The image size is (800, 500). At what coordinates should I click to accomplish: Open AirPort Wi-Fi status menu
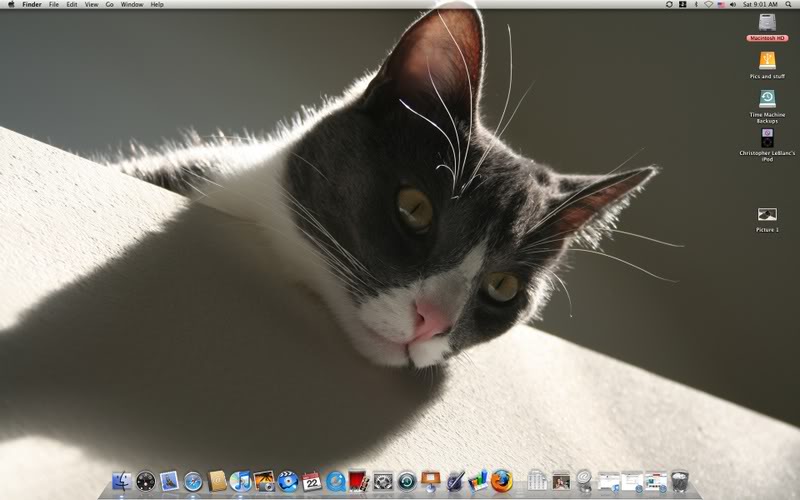tap(709, 4)
